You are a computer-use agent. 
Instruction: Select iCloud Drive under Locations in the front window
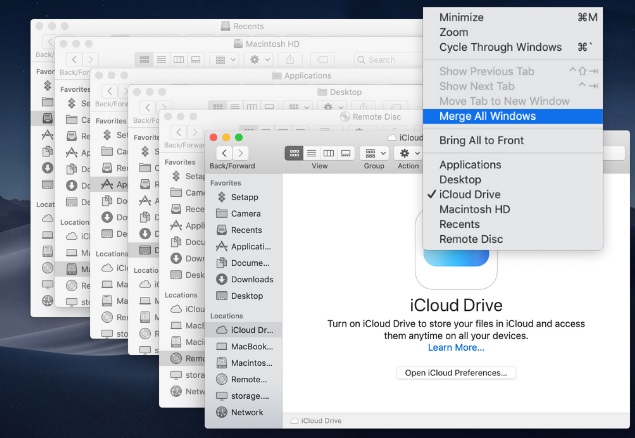tap(244, 330)
